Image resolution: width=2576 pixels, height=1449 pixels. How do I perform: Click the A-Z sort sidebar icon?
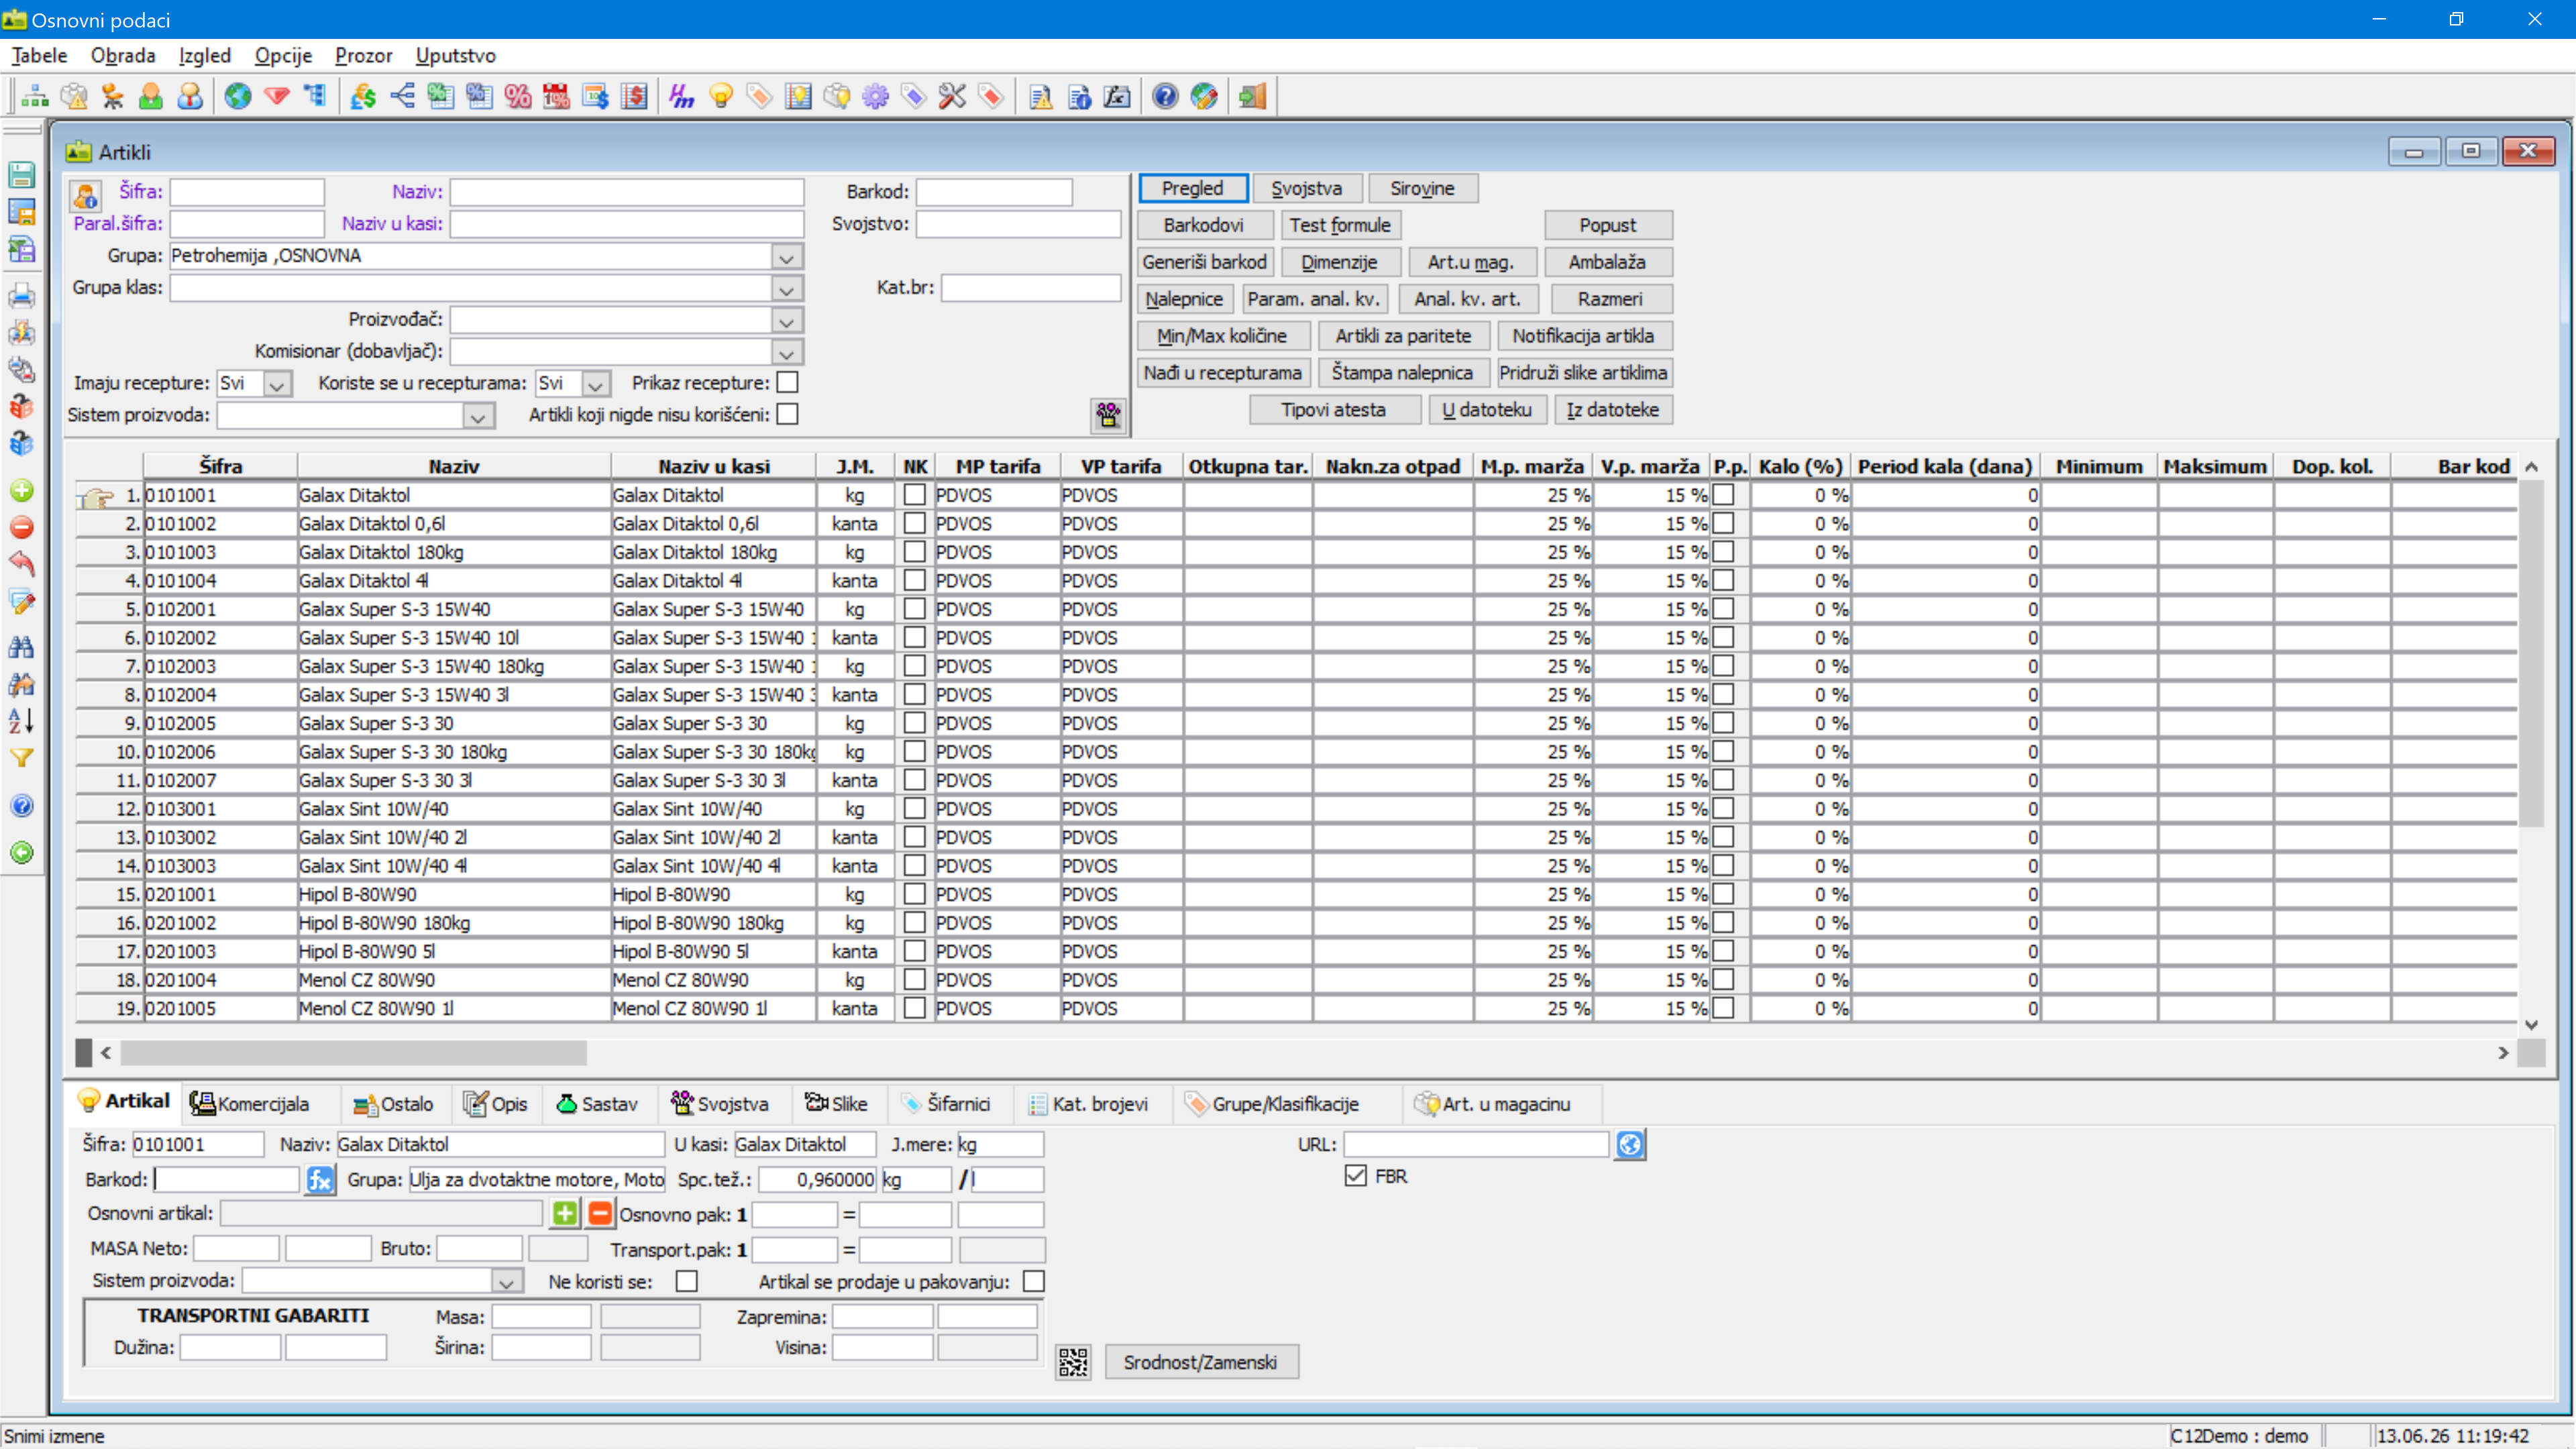tap(22, 721)
